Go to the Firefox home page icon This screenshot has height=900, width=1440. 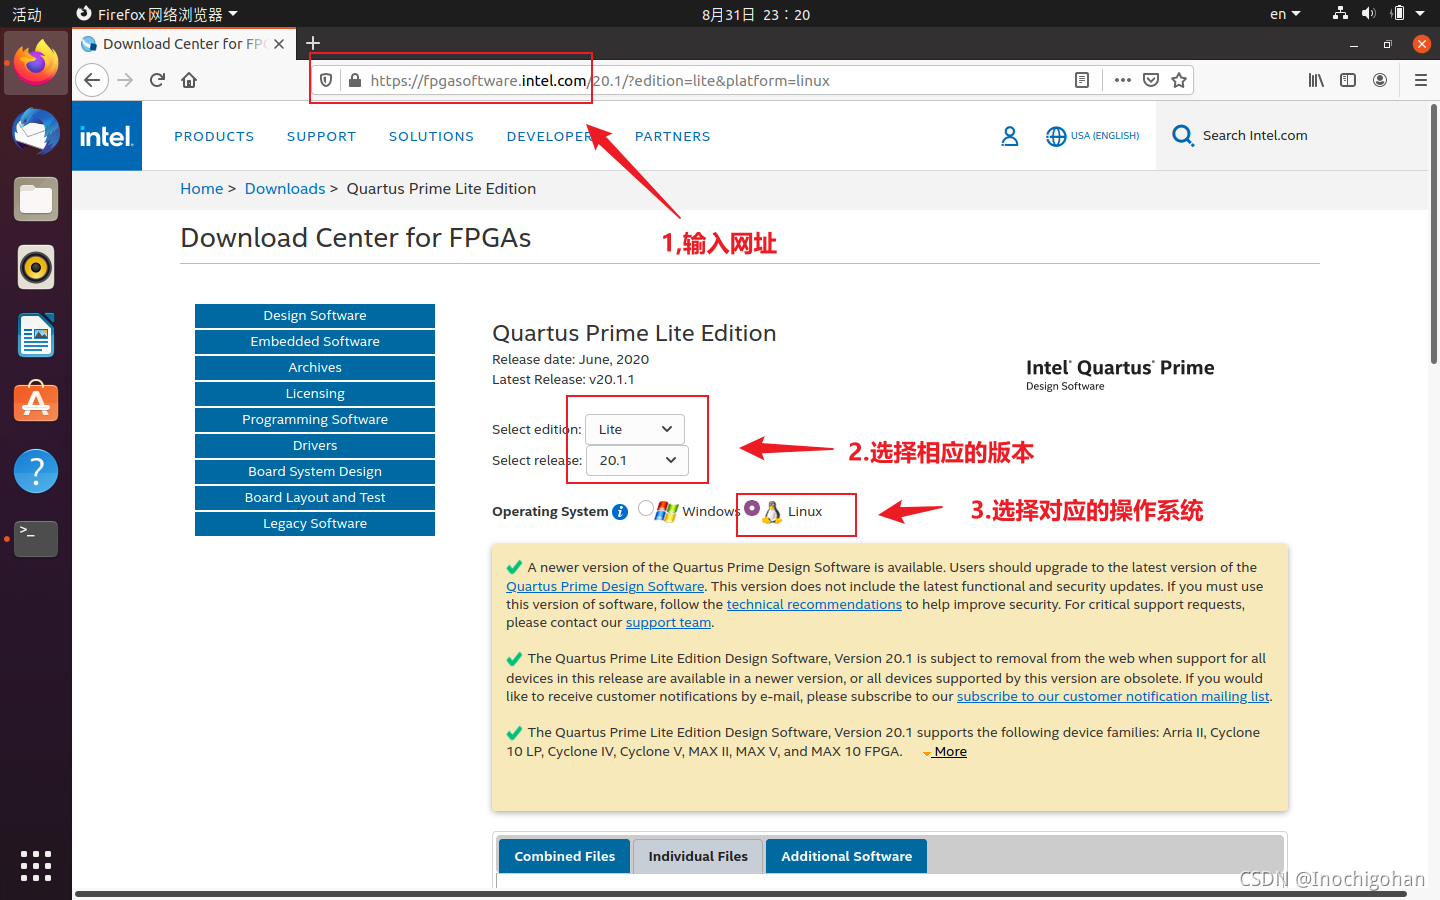(189, 80)
